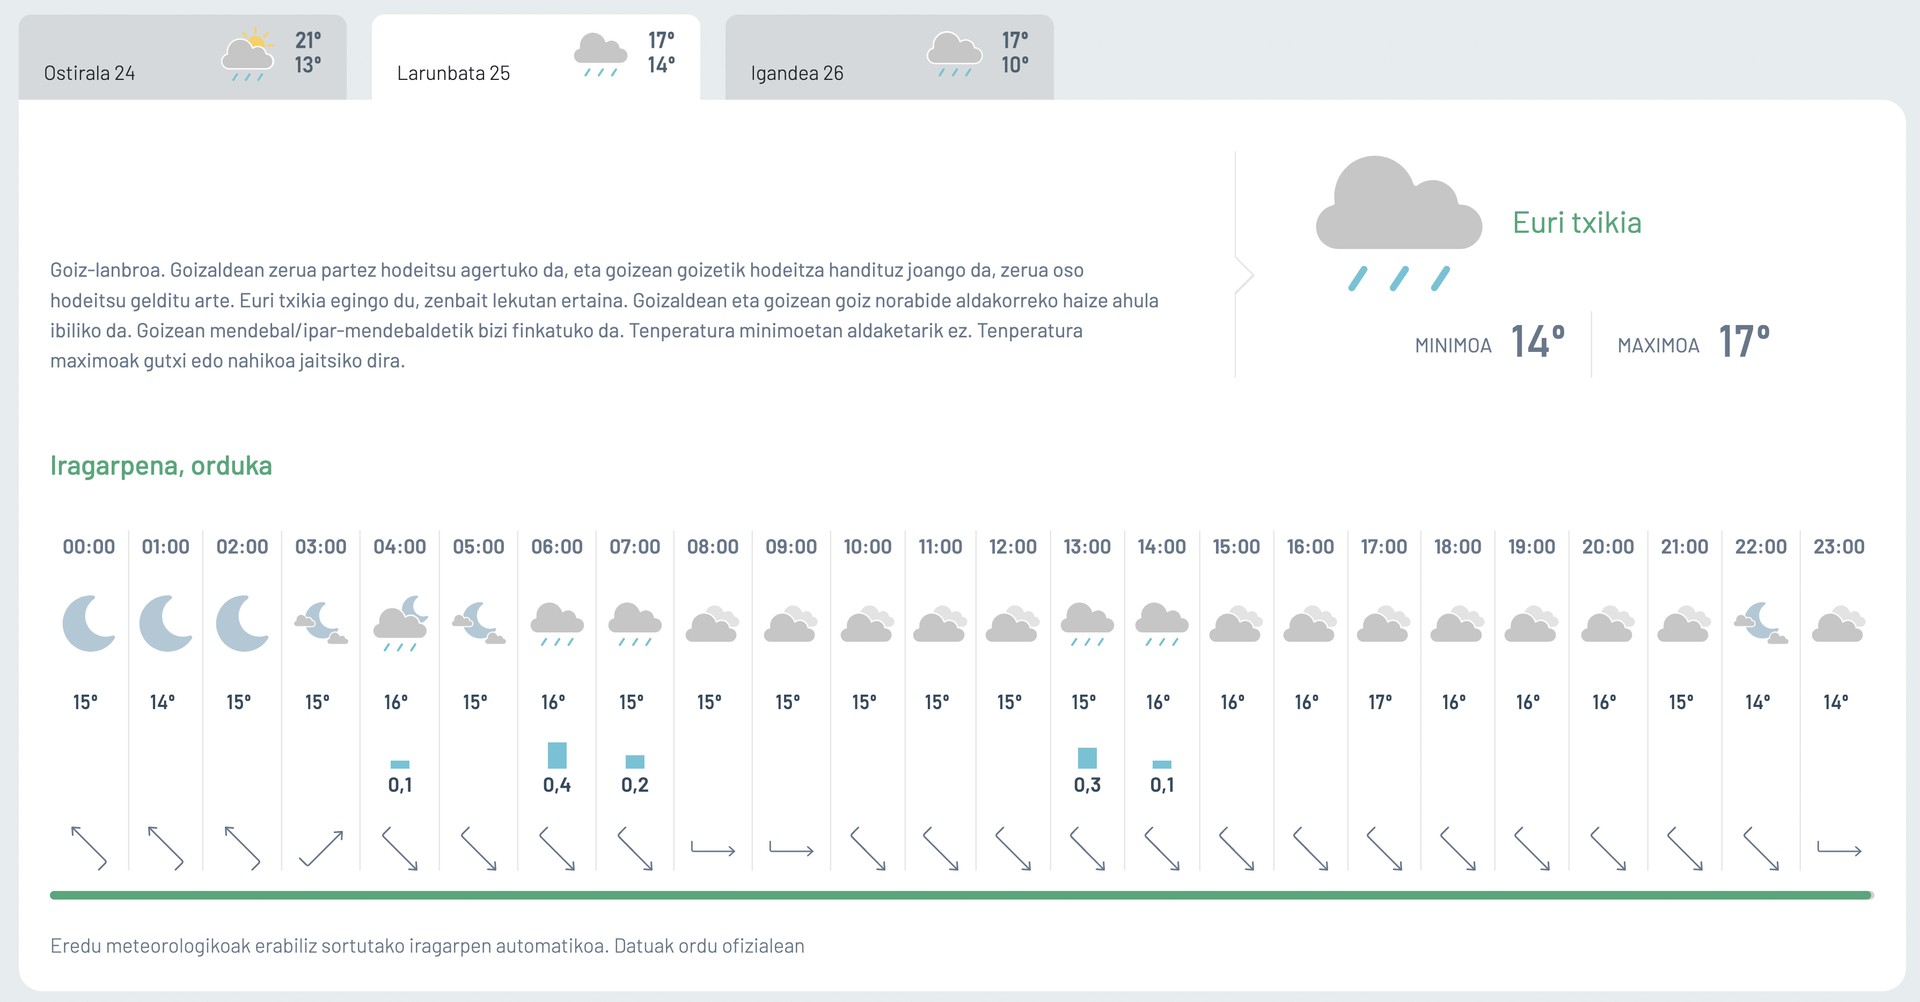1920x1002 pixels.
Task: Click the 06:00 precipitation bar 0,4
Action: click(x=557, y=755)
